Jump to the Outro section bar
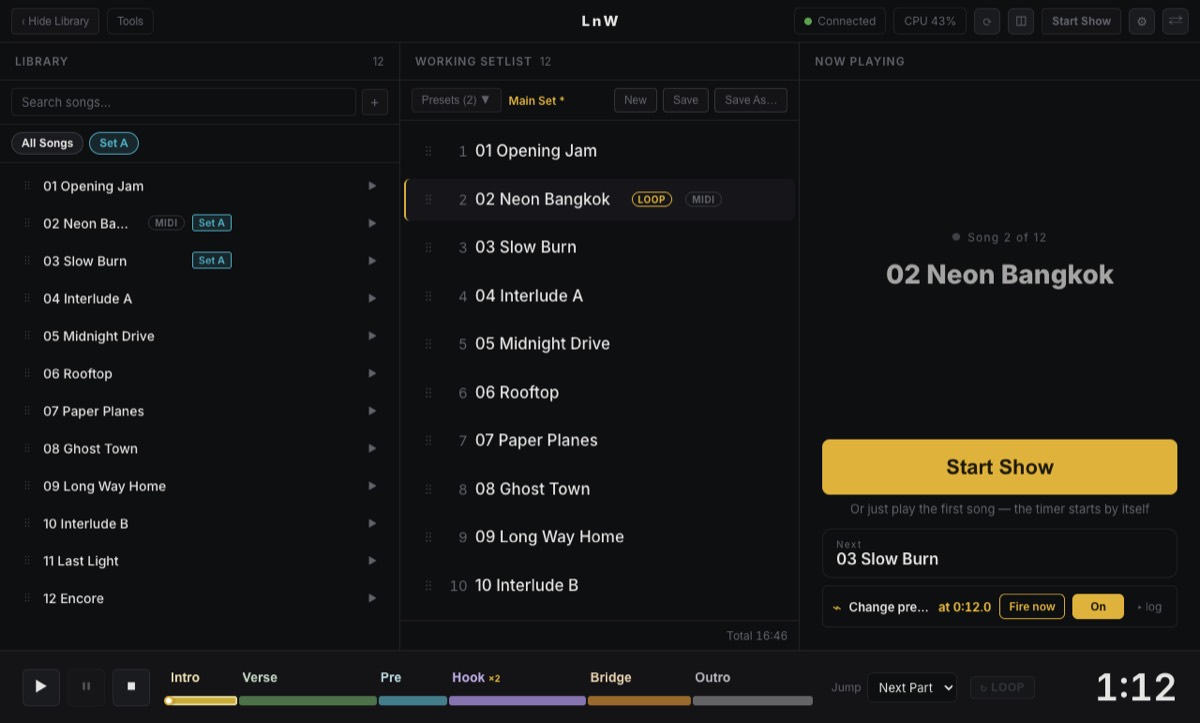The width and height of the screenshot is (1200, 723). click(x=753, y=700)
